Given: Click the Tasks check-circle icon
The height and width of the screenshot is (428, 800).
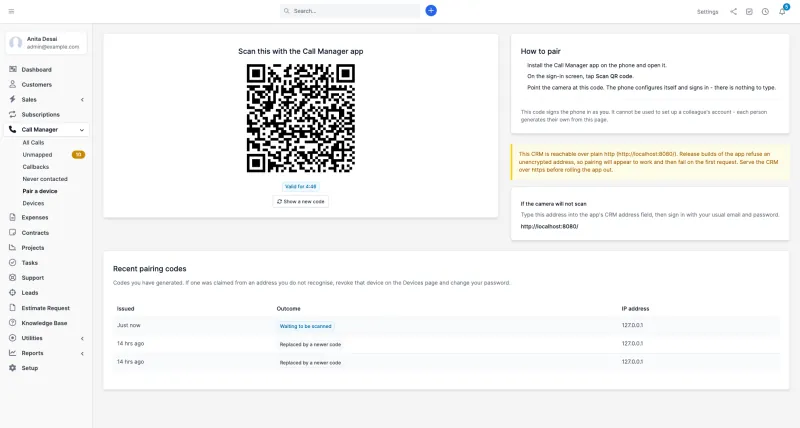Looking at the screenshot, I should pyautogui.click(x=13, y=263).
